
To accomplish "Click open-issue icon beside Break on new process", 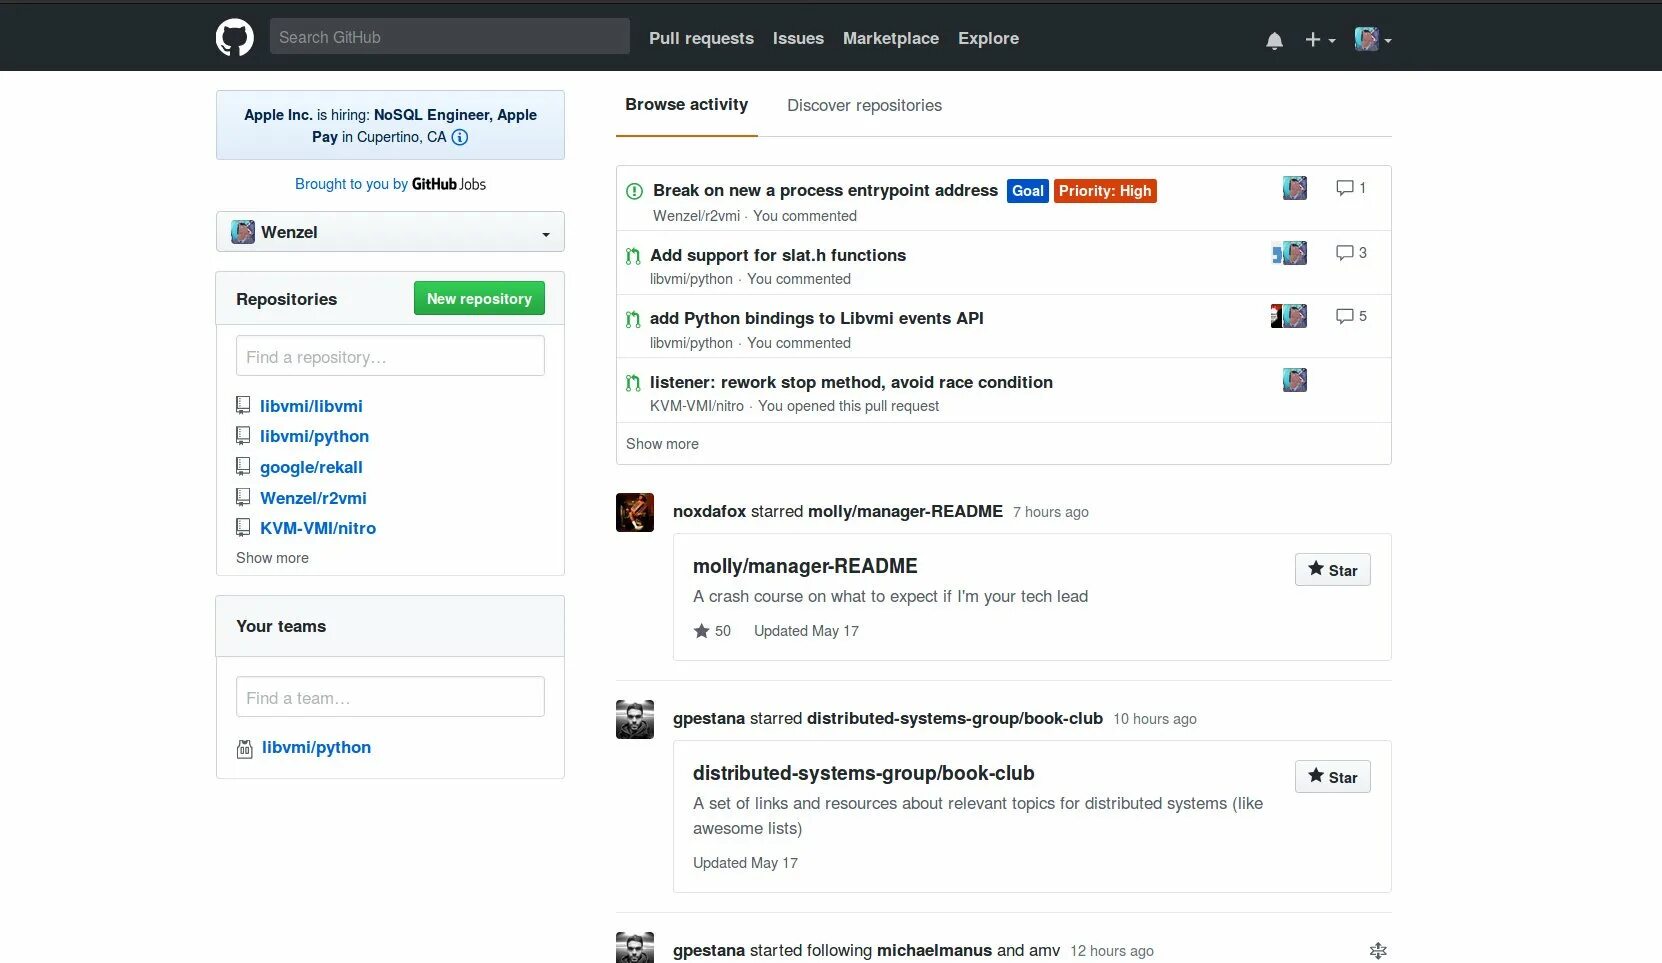I will click(634, 191).
